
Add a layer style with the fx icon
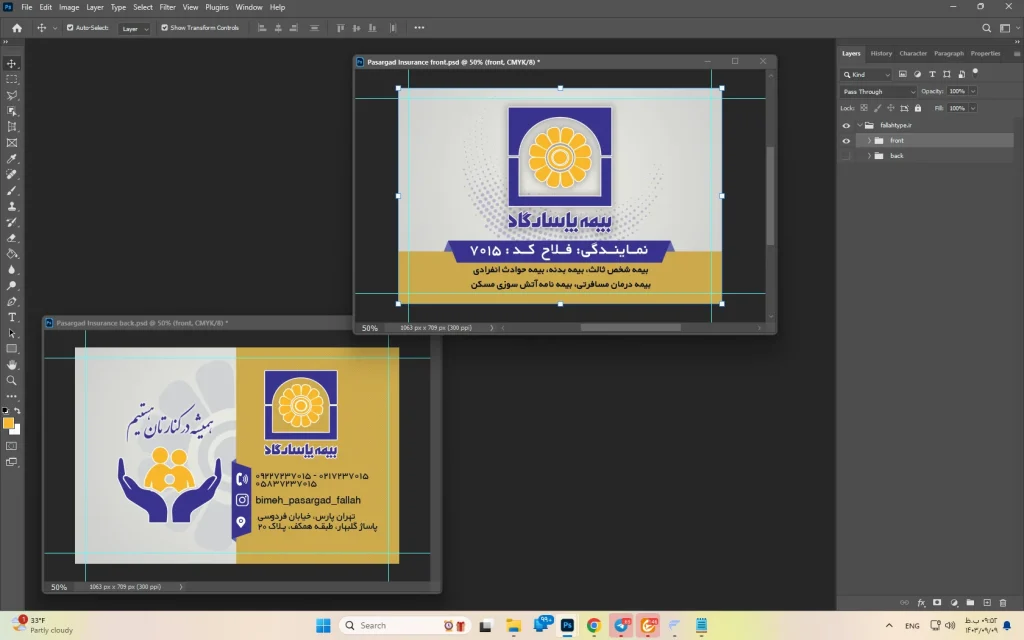[921, 603]
